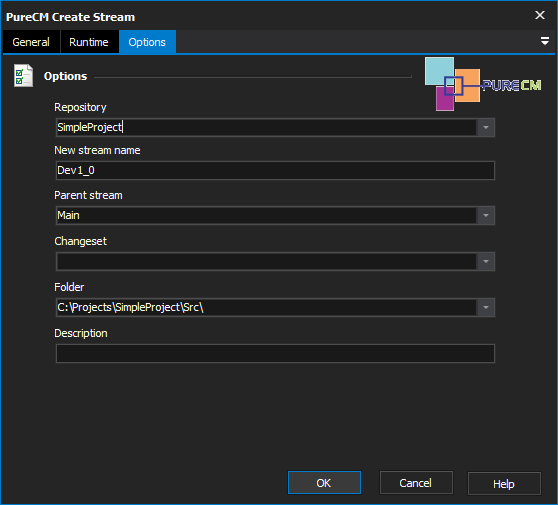Click the Repository label text
Viewport: 558px width, 505px height.
pyautogui.click(x=80, y=107)
